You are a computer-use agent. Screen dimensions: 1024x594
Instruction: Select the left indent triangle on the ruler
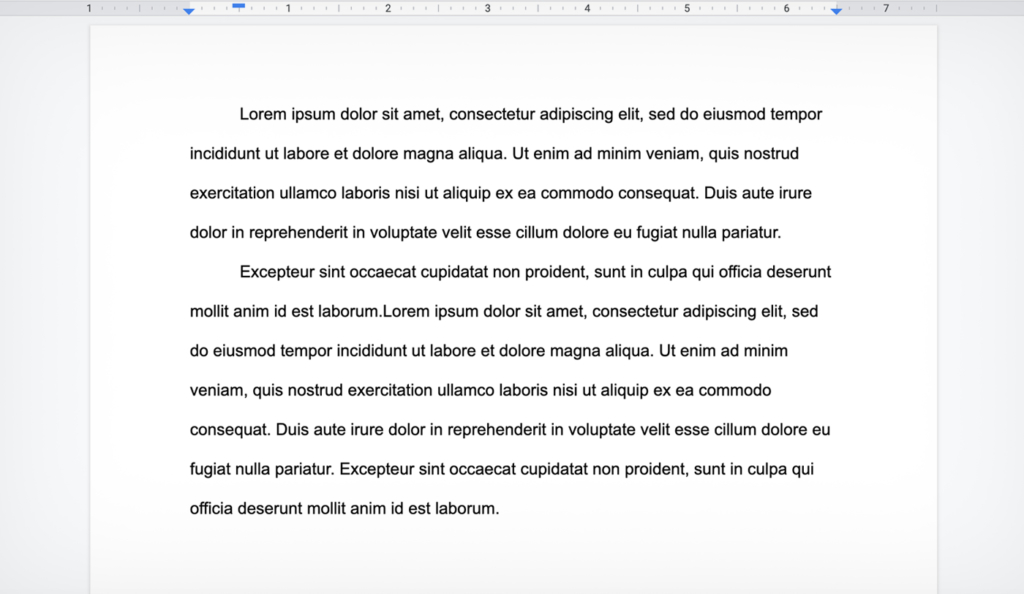189,10
